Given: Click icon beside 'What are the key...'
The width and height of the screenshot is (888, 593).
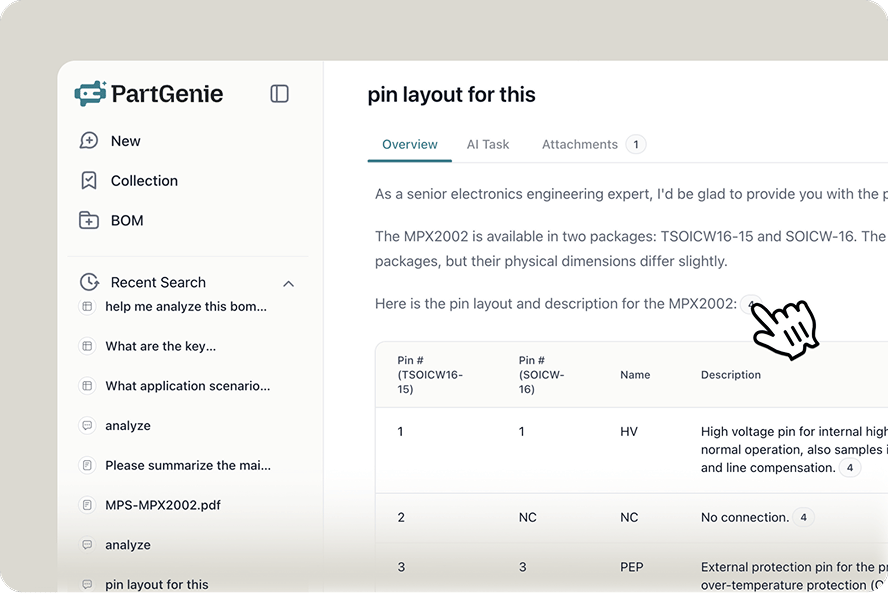Looking at the screenshot, I should 87,346.
